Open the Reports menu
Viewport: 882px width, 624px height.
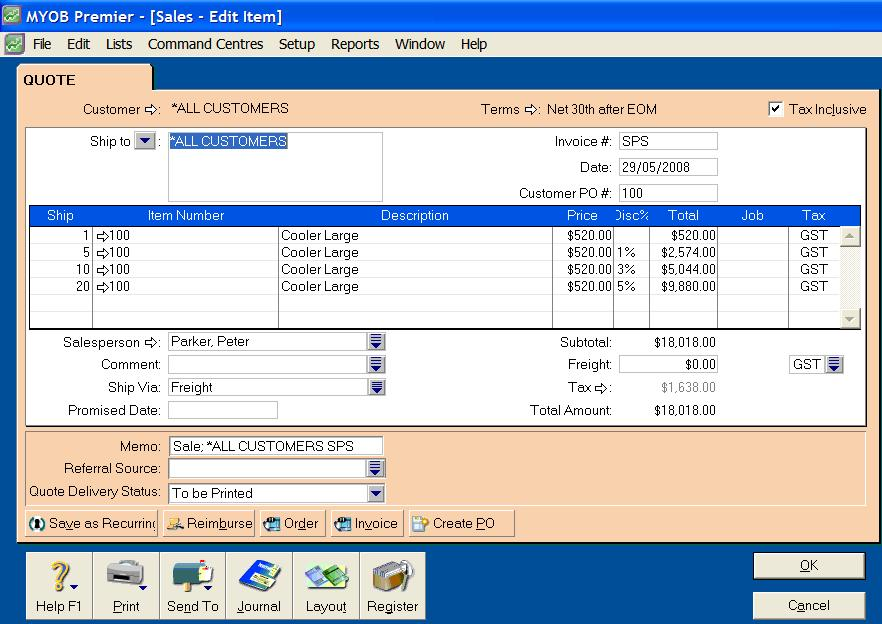click(355, 44)
